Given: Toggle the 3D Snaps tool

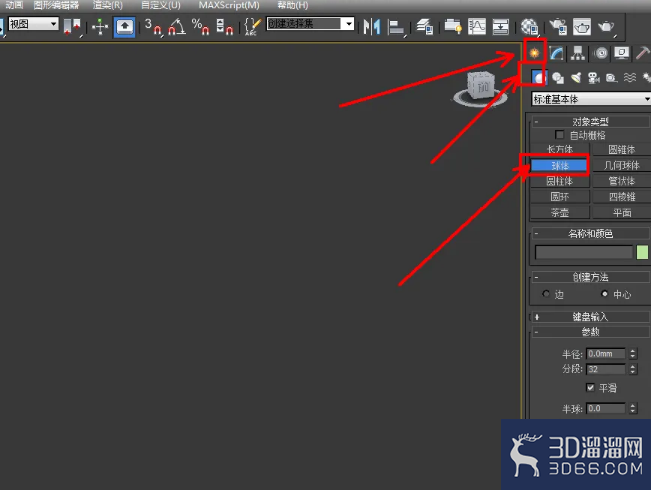Looking at the screenshot, I should [153, 27].
